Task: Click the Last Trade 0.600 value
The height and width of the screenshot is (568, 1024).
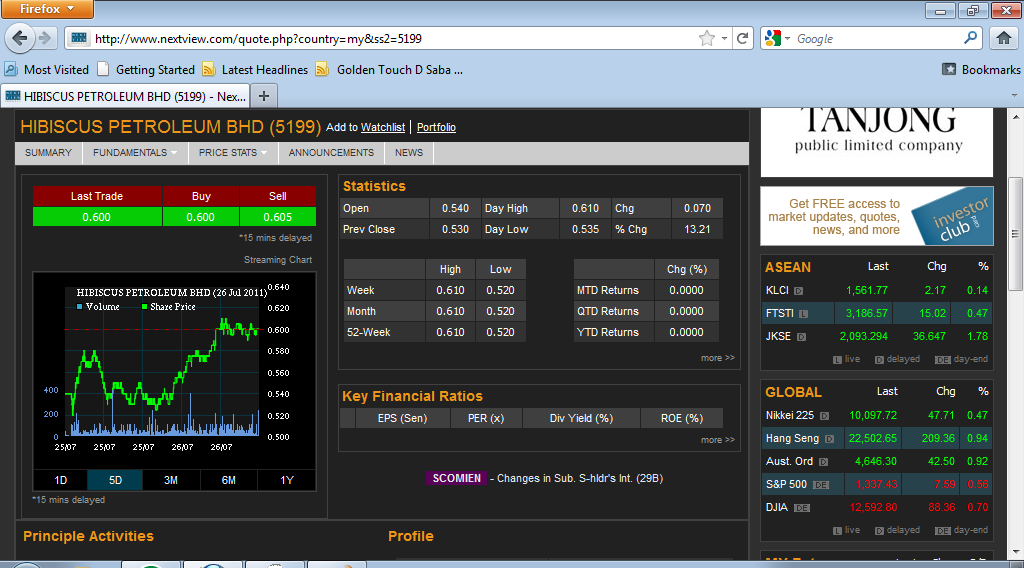Action: point(97,217)
